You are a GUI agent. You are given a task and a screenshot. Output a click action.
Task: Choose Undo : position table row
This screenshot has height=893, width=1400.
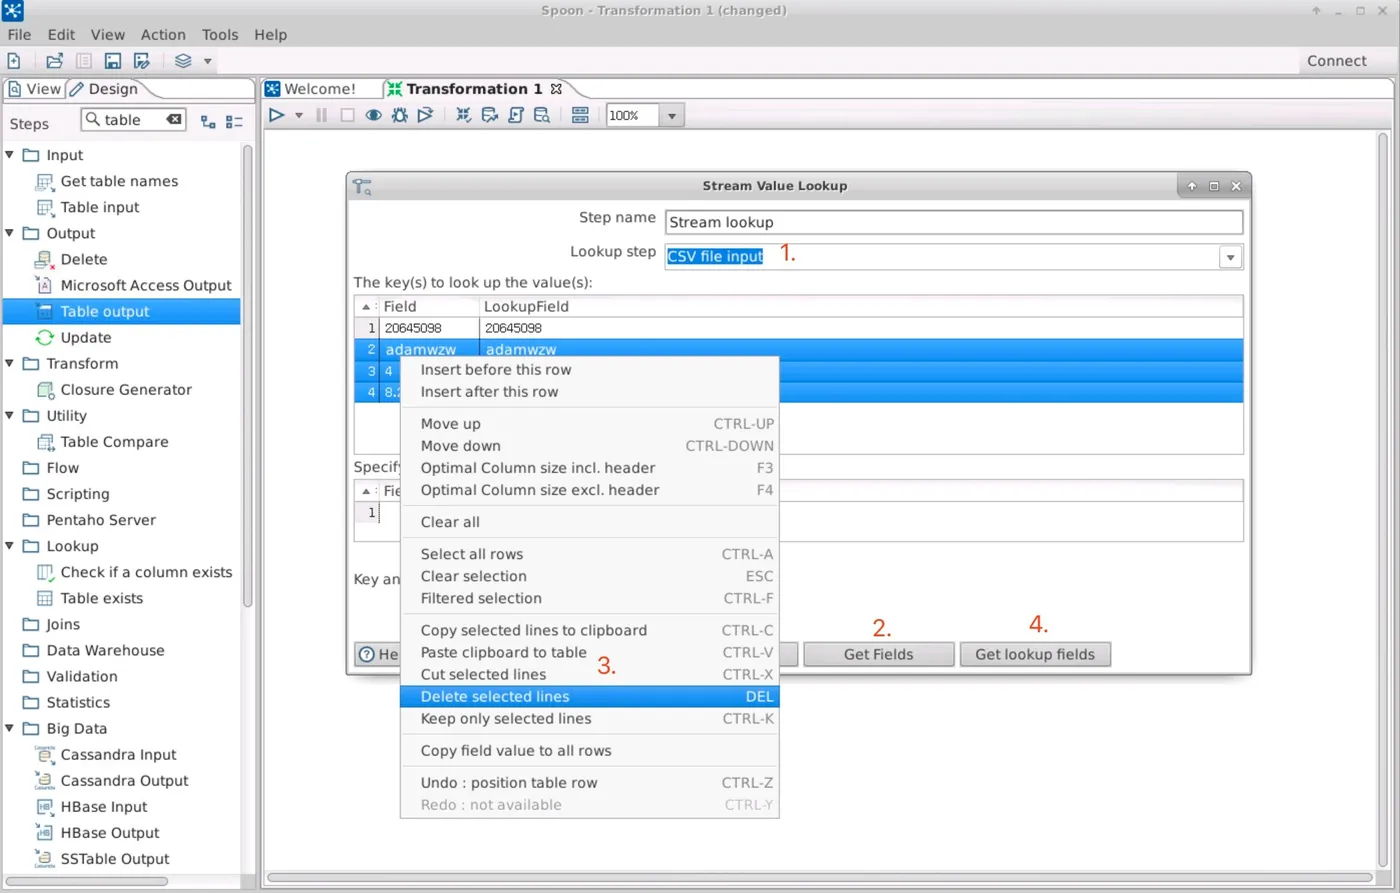click(589, 783)
